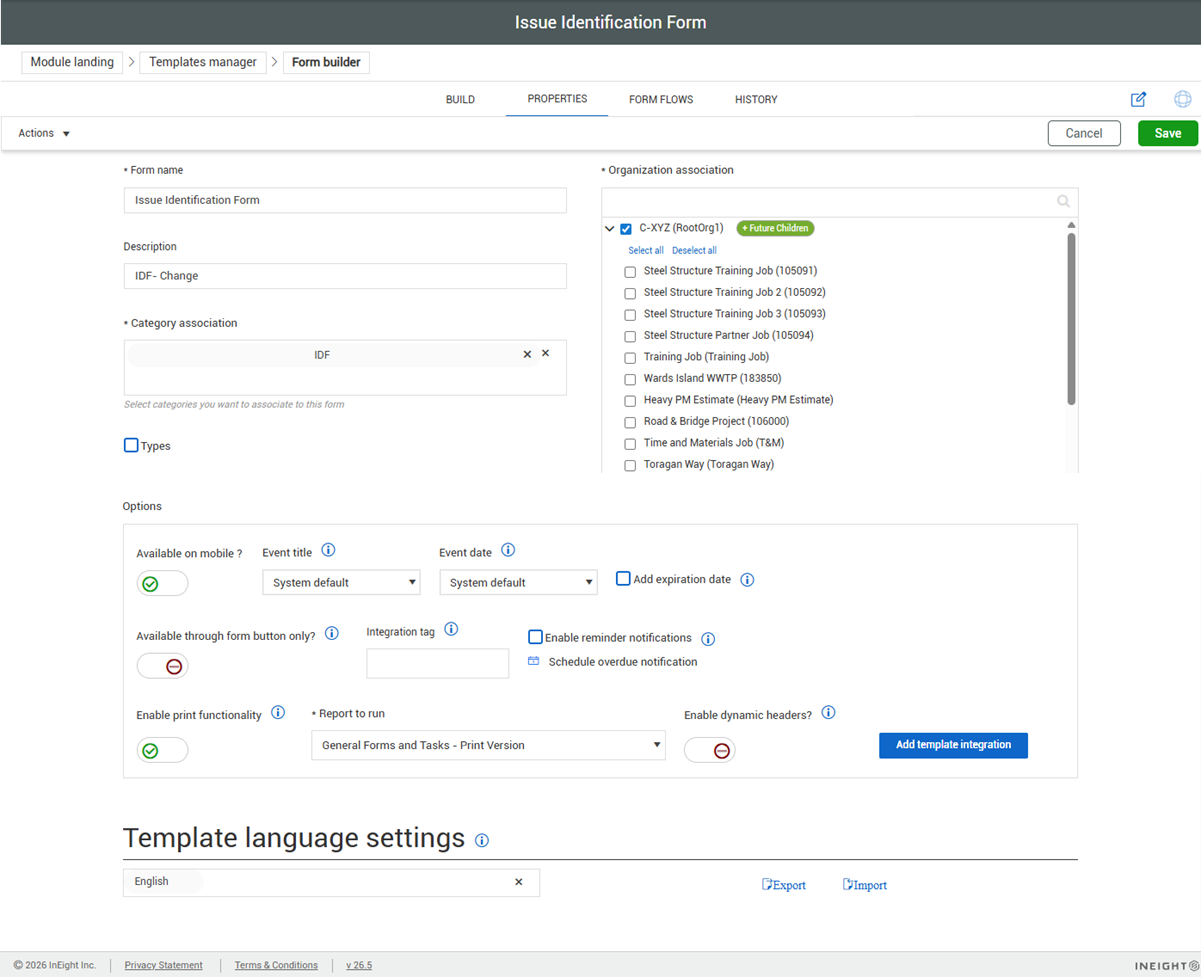Clear all categories in Category association
The height and width of the screenshot is (977, 1201).
pos(546,353)
